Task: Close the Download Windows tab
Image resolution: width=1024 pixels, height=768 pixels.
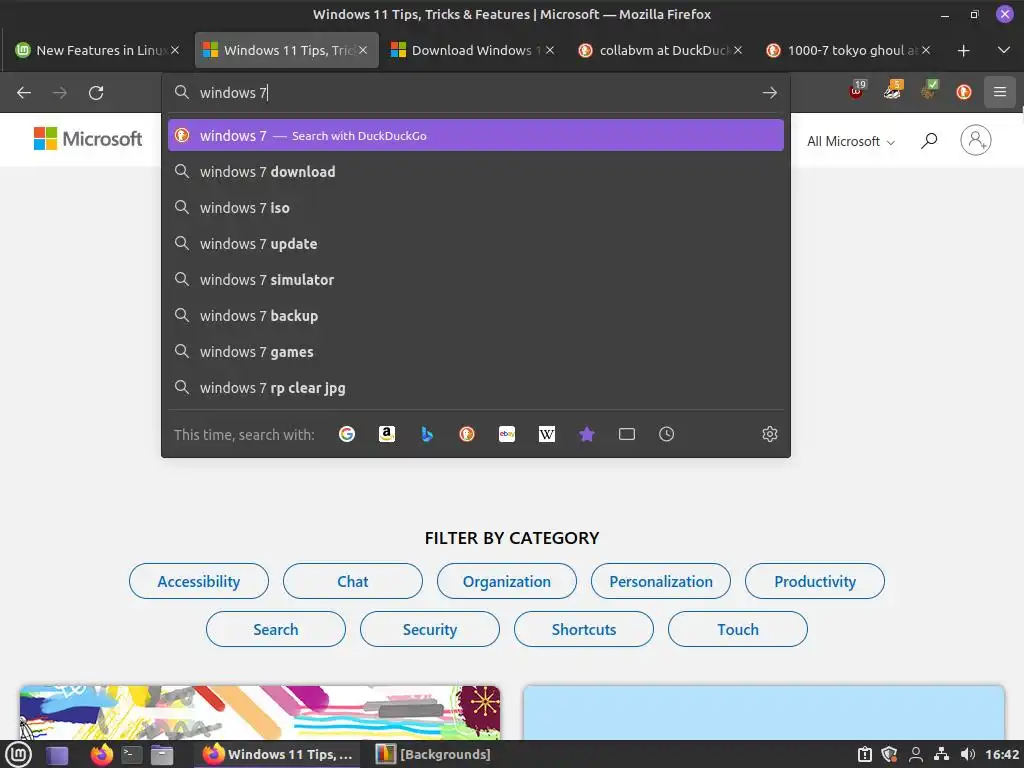Action: (x=550, y=50)
